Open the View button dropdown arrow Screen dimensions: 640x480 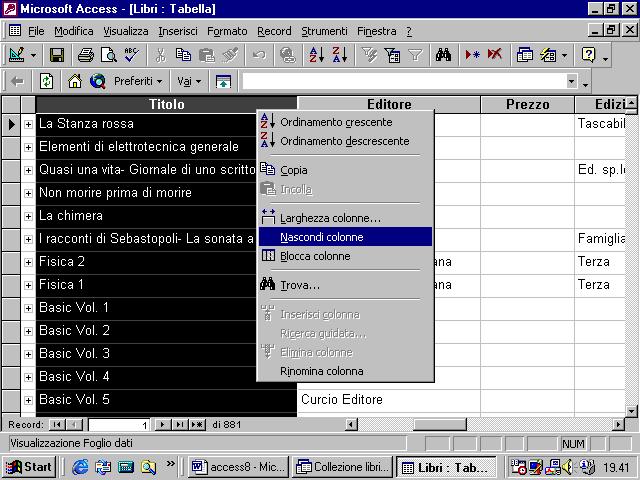click(33, 55)
